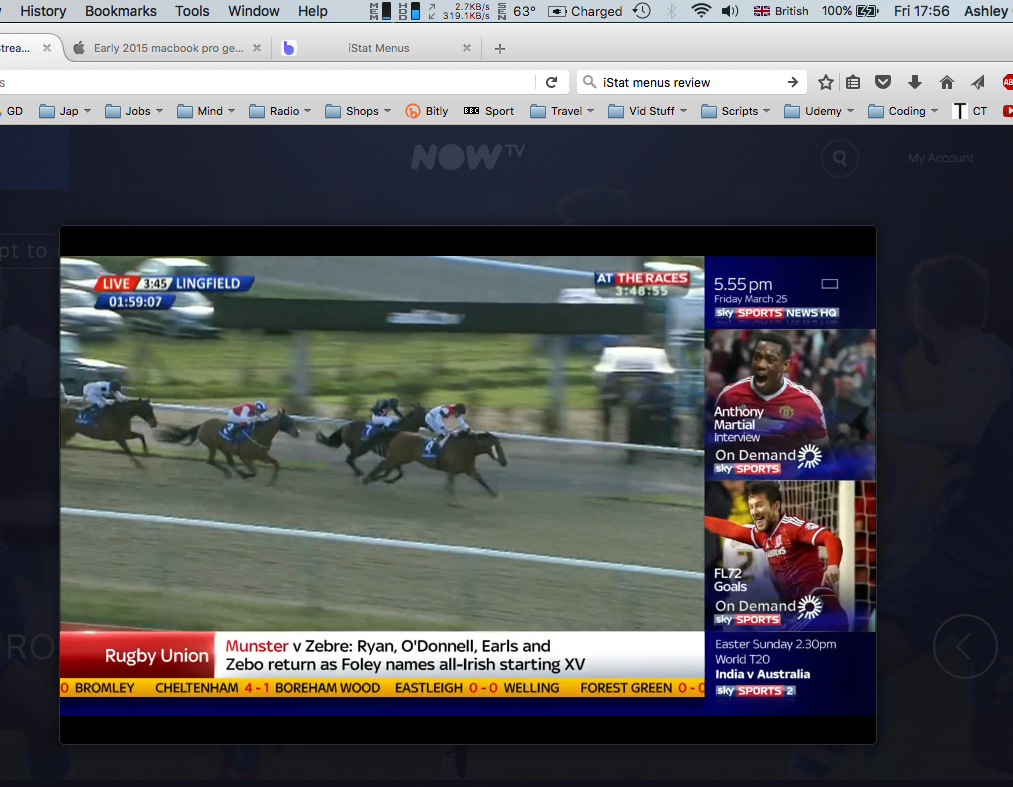Click the reload page icon
Viewport: 1013px width, 787px height.
pyautogui.click(x=551, y=82)
